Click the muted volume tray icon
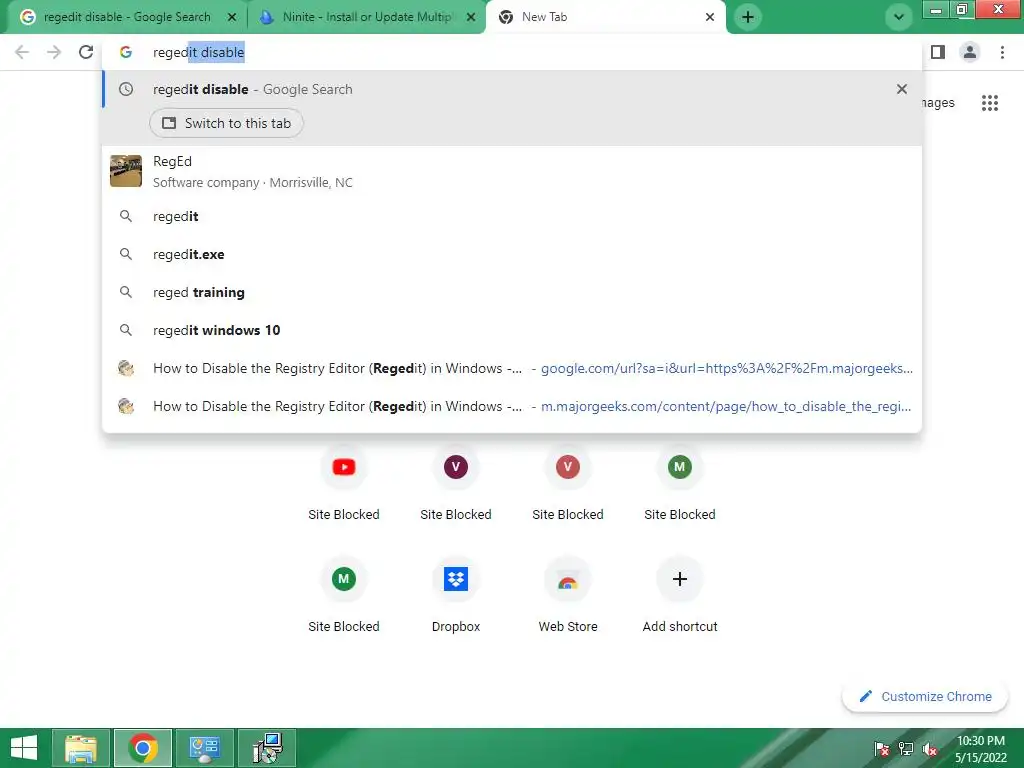The image size is (1024, 768). click(x=930, y=749)
